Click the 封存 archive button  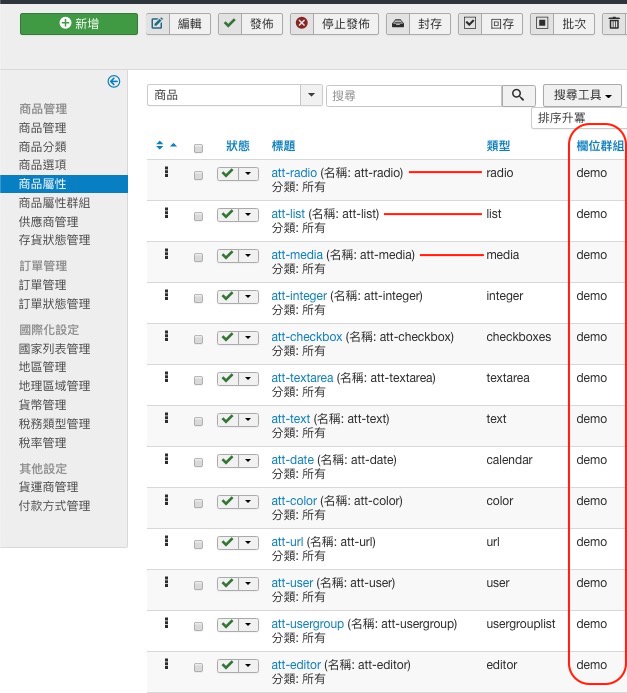coord(419,24)
